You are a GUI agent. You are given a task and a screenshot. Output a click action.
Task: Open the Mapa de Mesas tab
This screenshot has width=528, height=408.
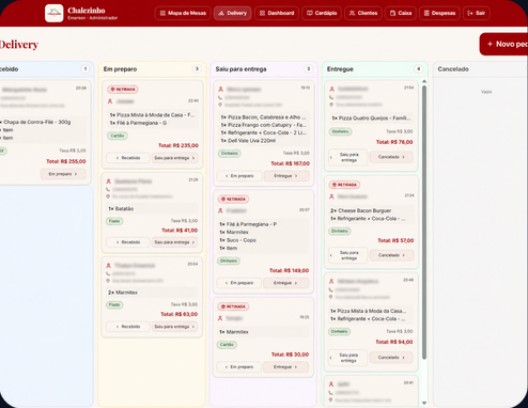pyautogui.click(x=183, y=13)
